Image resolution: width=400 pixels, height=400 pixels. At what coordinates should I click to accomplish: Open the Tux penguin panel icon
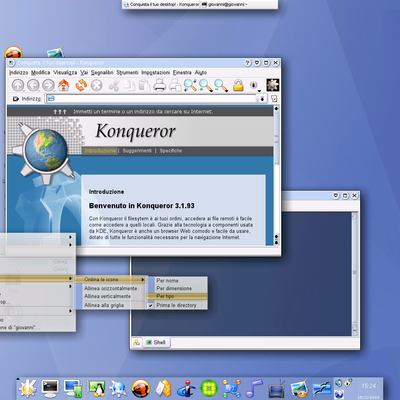[96, 388]
